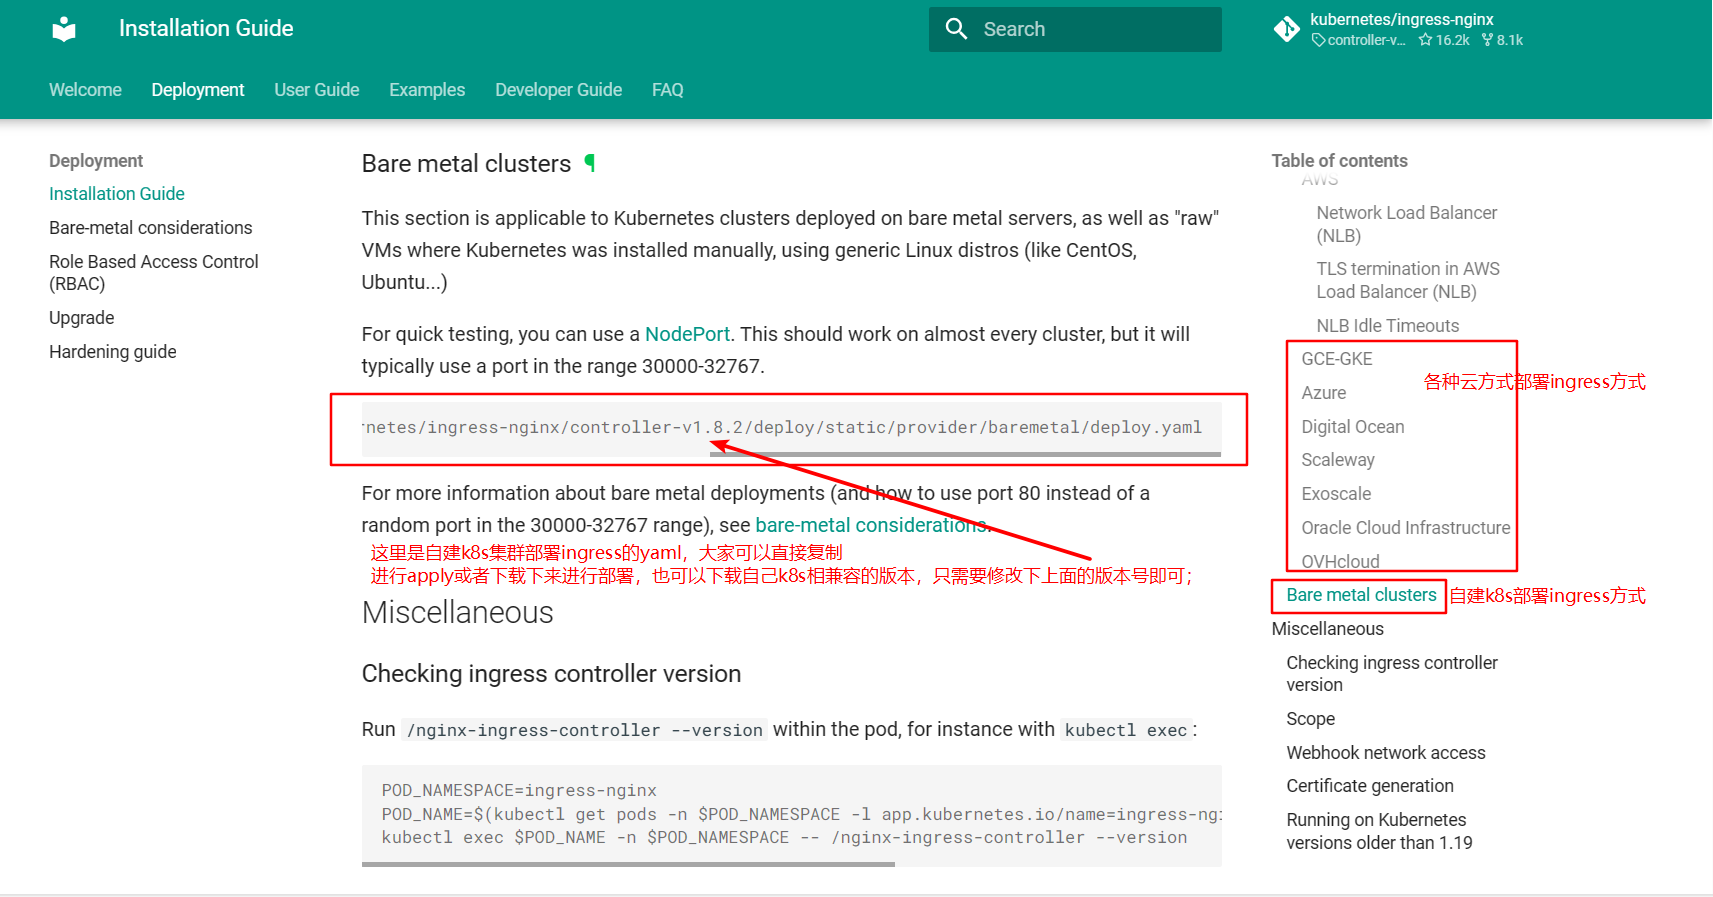
Task: Jump to Checking ingress controller version entry
Action: [1392, 674]
